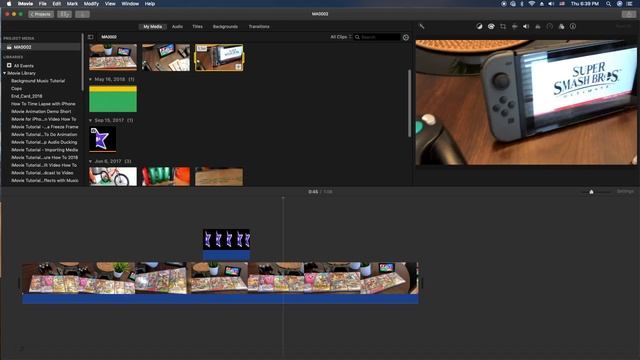Select the purple star animation thumbnail
The width and height of the screenshot is (640, 360).
coord(102,139)
